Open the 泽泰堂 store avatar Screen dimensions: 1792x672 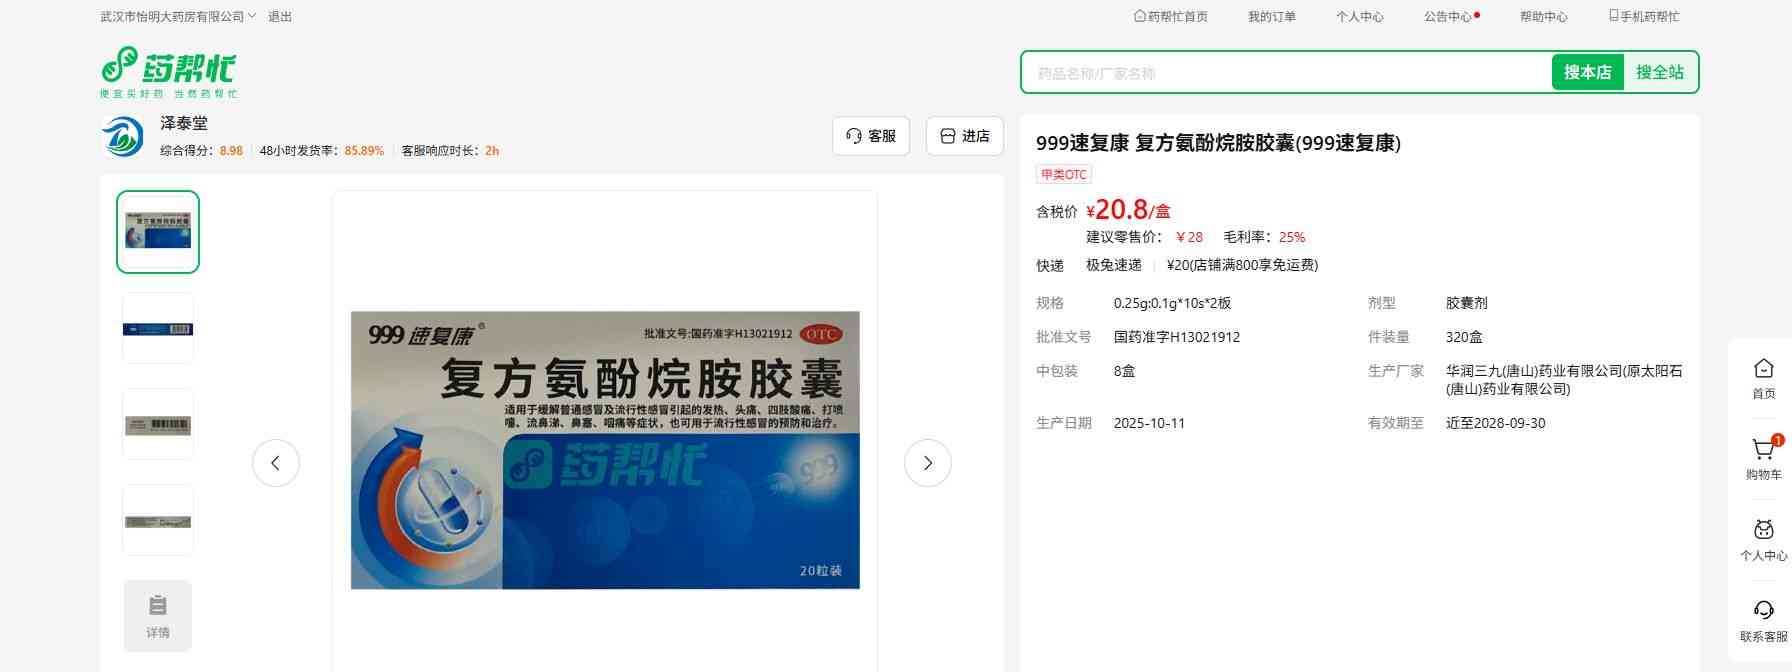point(123,136)
